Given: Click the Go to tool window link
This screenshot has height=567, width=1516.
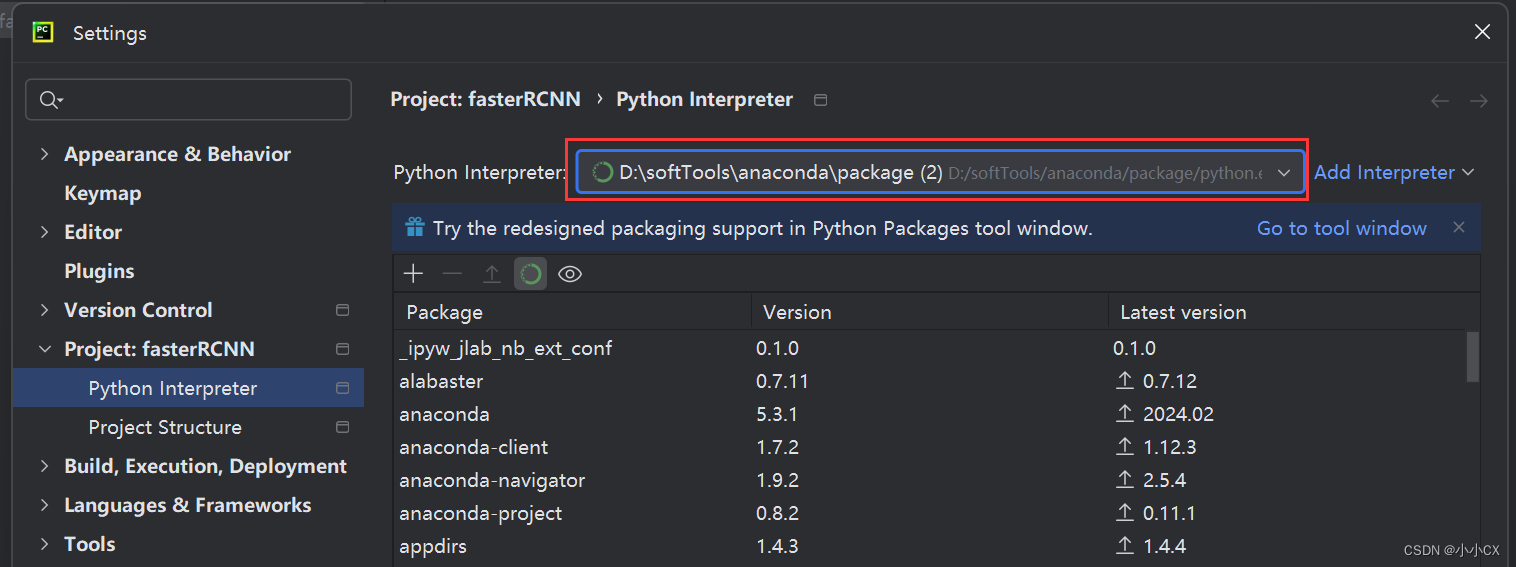Looking at the screenshot, I should [1341, 228].
